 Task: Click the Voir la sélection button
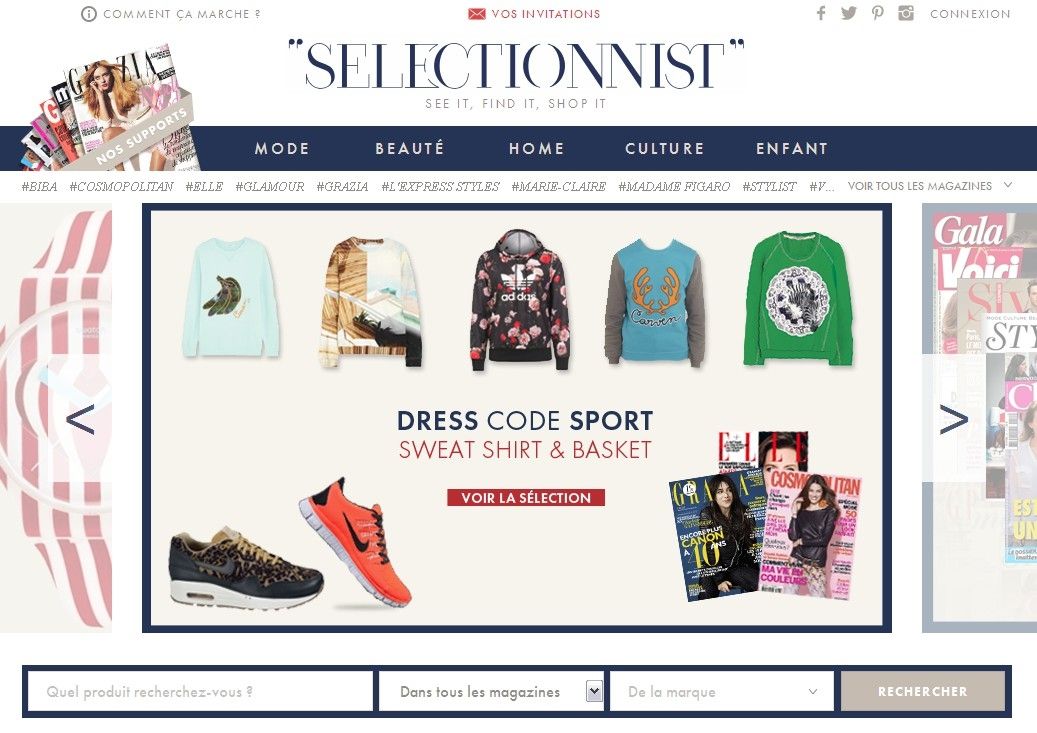coord(526,497)
